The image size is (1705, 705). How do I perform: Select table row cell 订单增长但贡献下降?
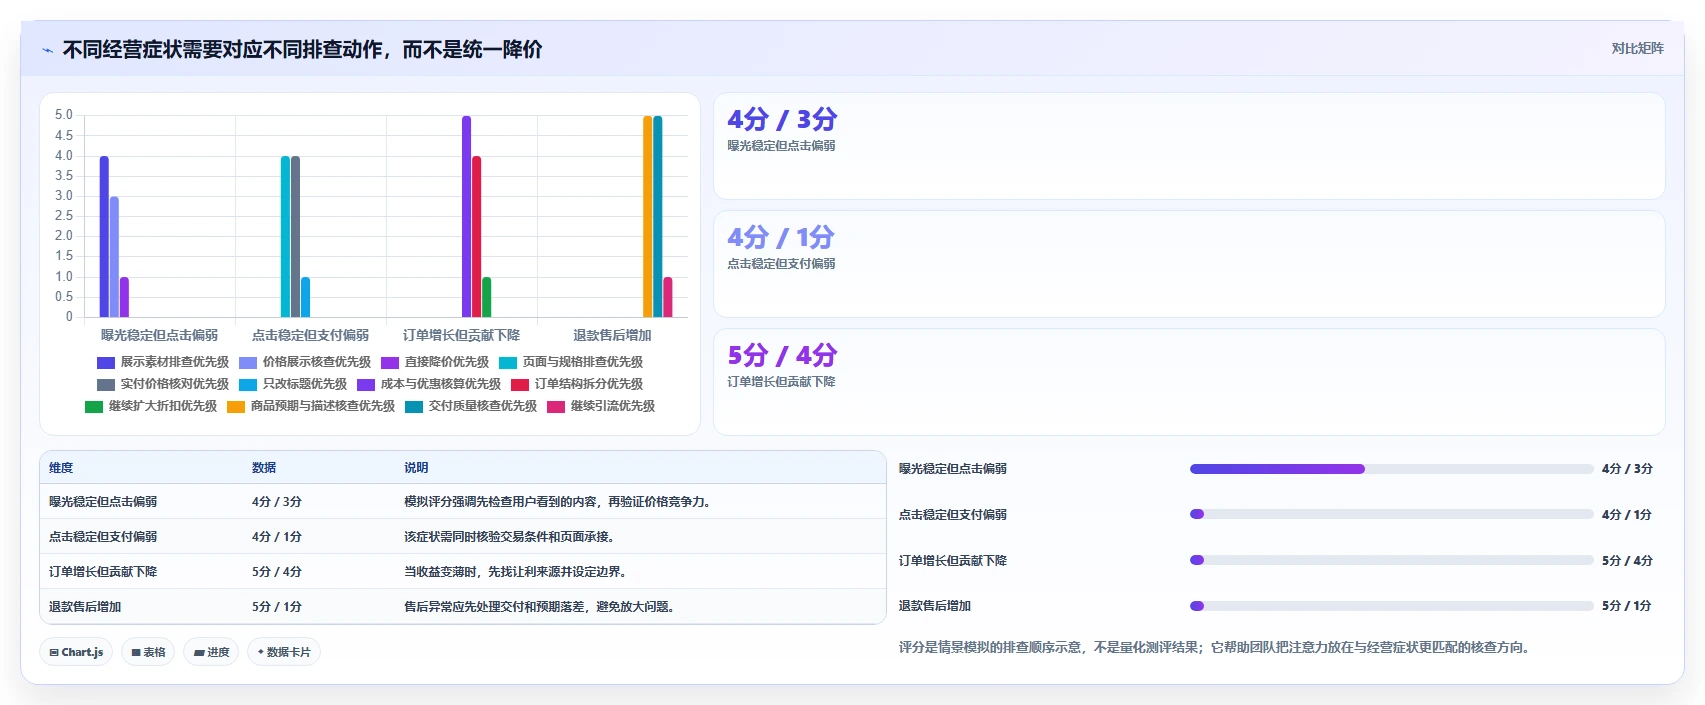click(x=103, y=572)
